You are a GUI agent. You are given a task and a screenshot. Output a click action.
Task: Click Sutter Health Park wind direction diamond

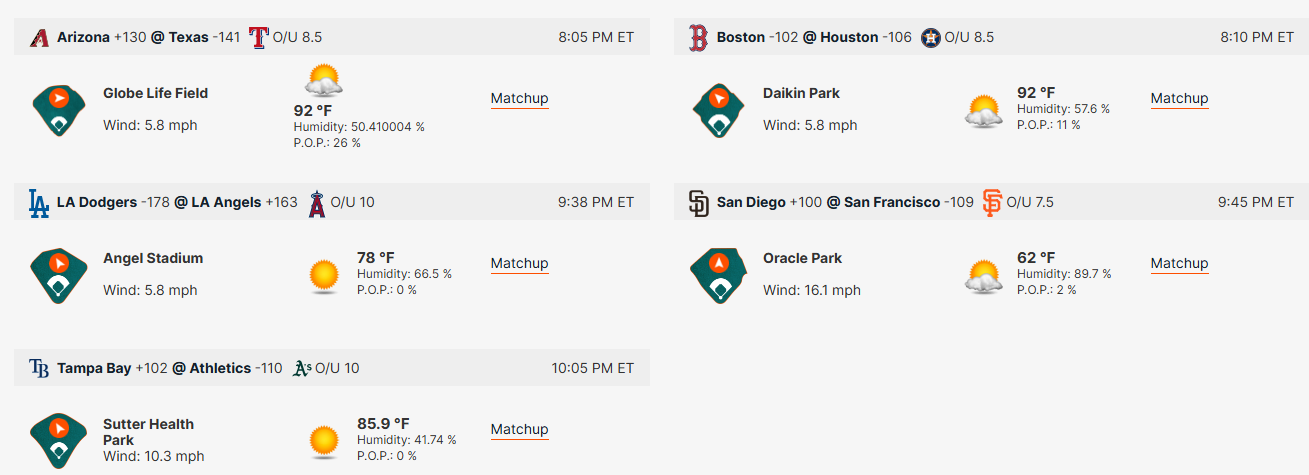(58, 441)
